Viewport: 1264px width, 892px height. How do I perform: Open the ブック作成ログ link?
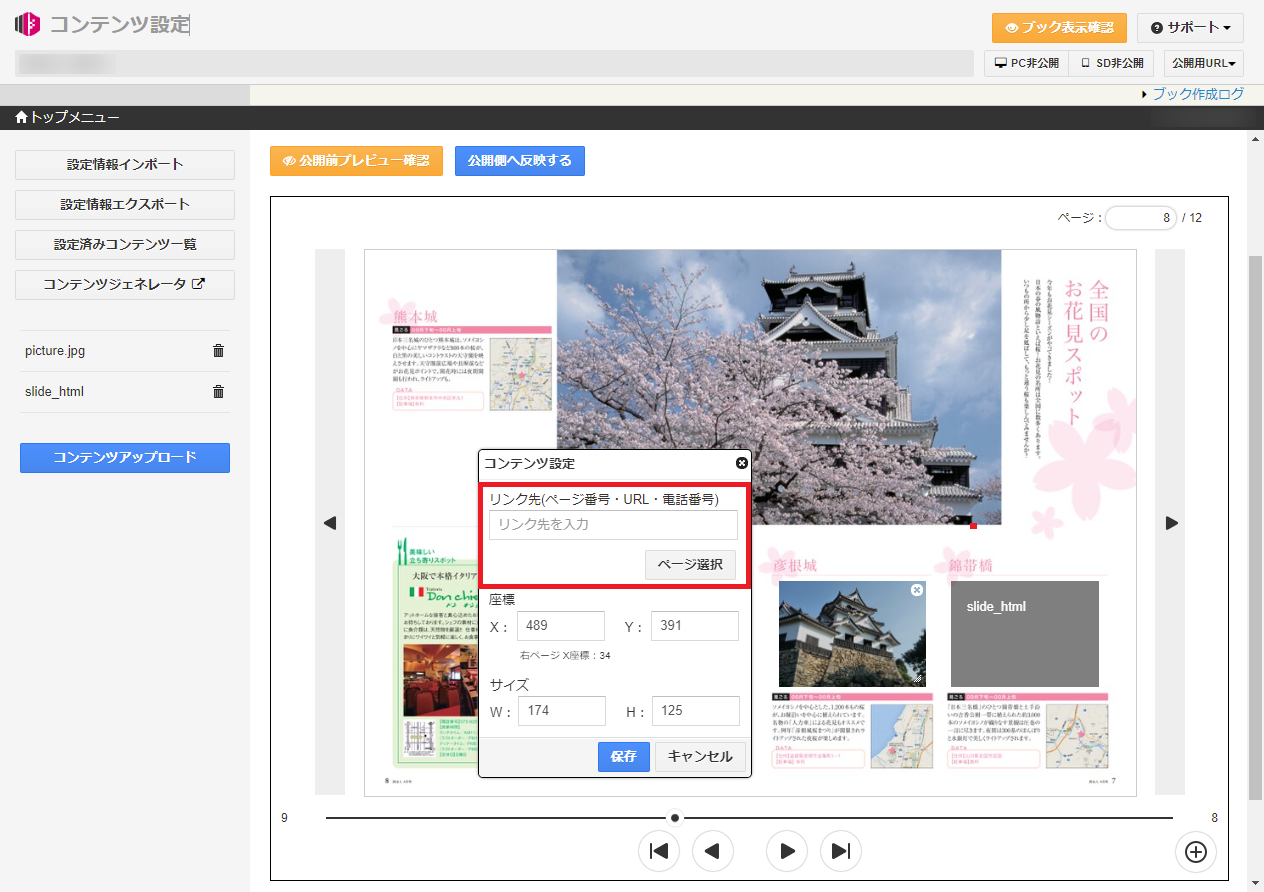(x=1197, y=94)
